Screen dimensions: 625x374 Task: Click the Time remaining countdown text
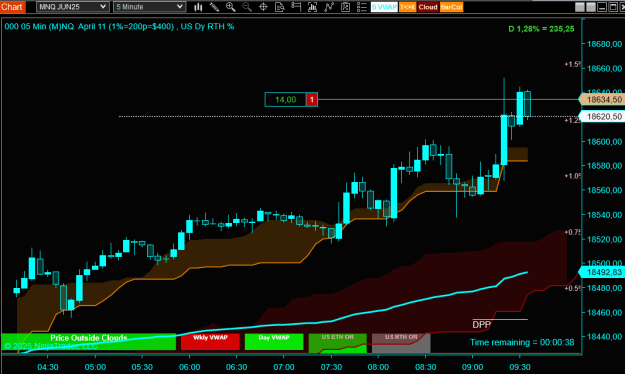tap(522, 343)
